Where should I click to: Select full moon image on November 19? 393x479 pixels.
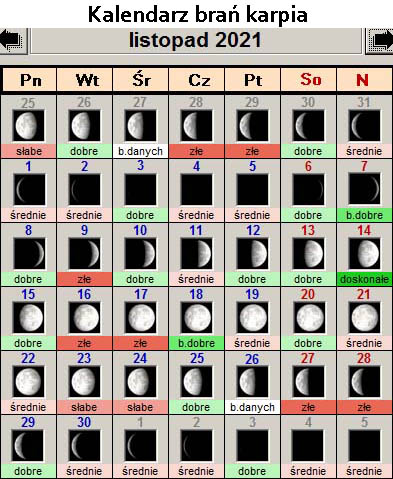point(252,318)
